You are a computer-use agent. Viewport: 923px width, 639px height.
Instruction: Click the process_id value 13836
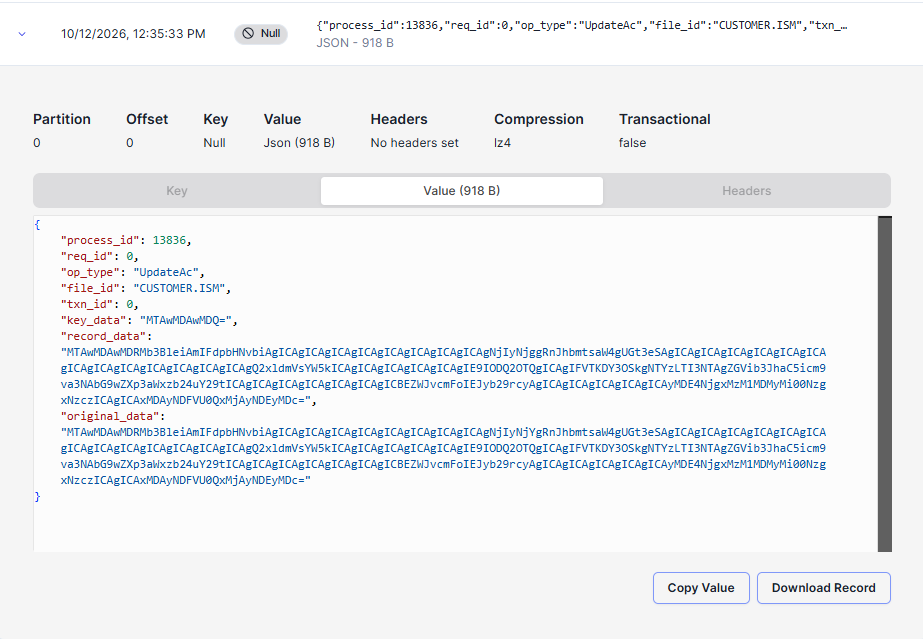pyautogui.click(x=169, y=240)
